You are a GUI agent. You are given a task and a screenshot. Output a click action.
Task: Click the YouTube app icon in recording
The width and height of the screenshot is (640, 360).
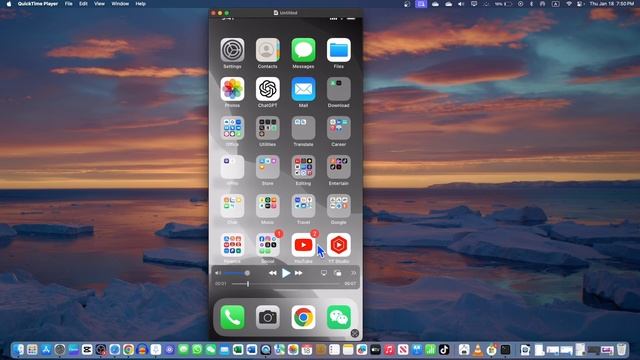303,245
